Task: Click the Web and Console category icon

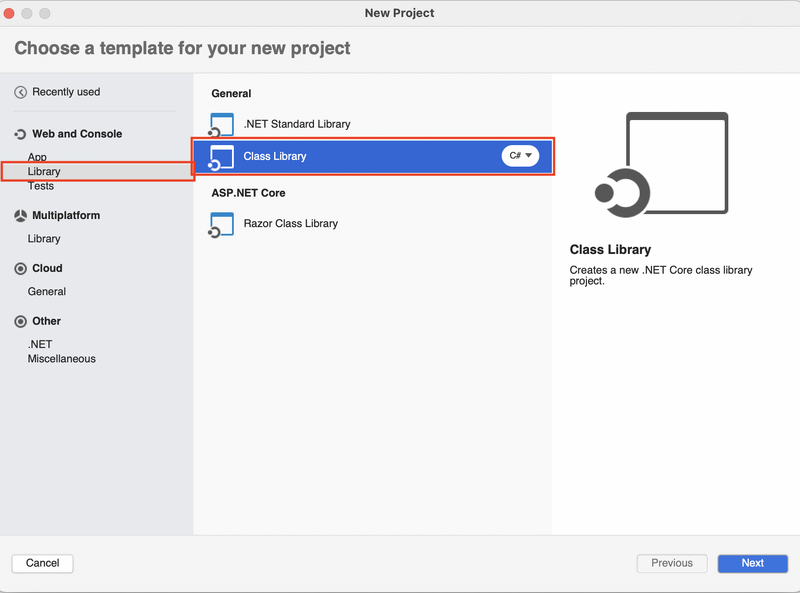Action: pos(20,134)
